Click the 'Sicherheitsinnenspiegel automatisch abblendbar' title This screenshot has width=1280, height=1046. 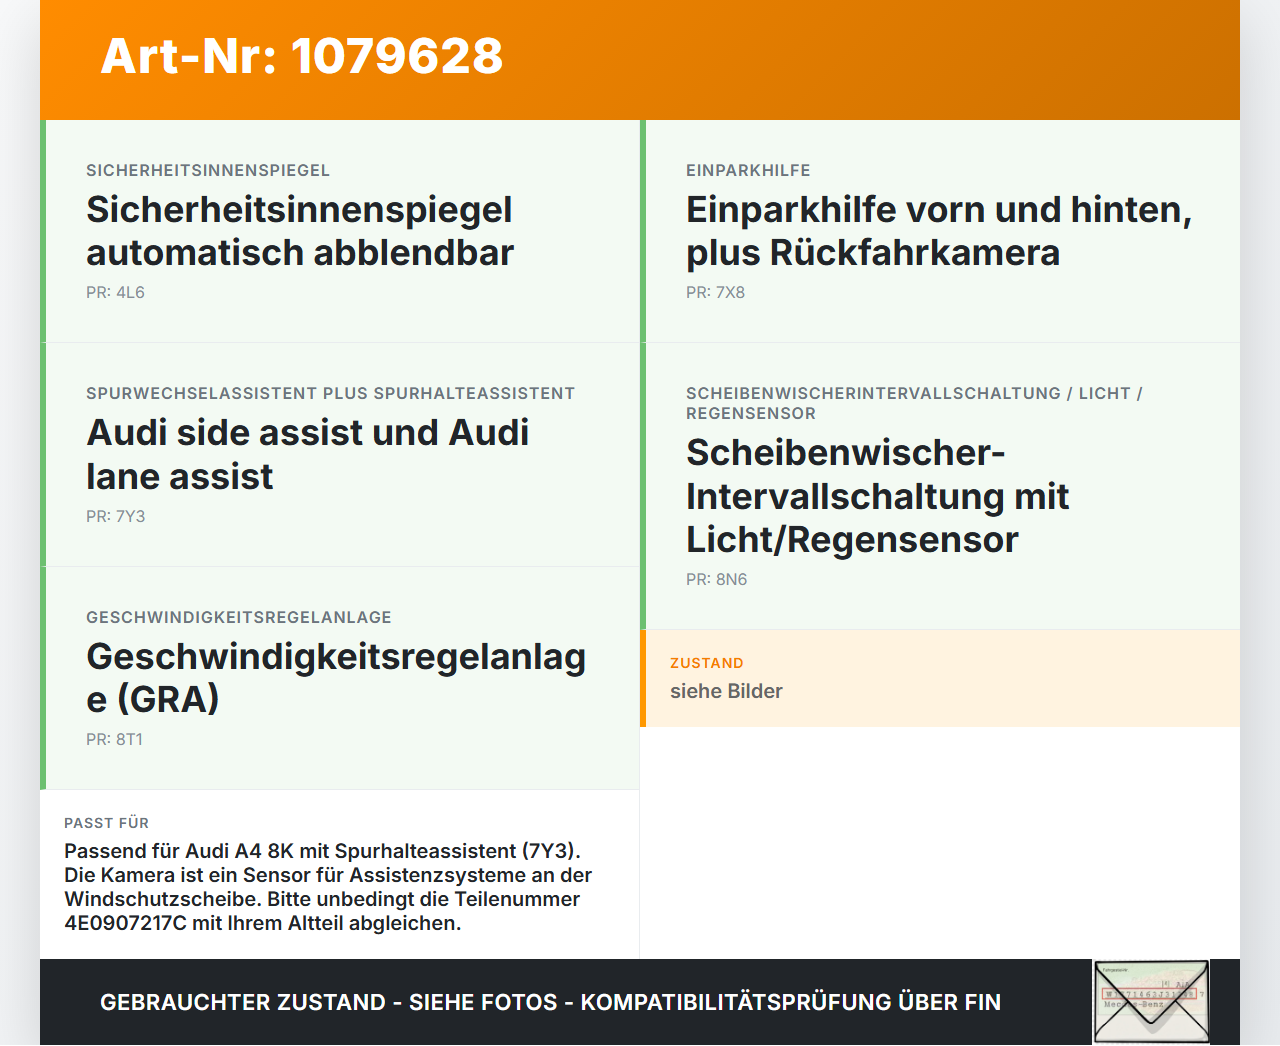300,231
